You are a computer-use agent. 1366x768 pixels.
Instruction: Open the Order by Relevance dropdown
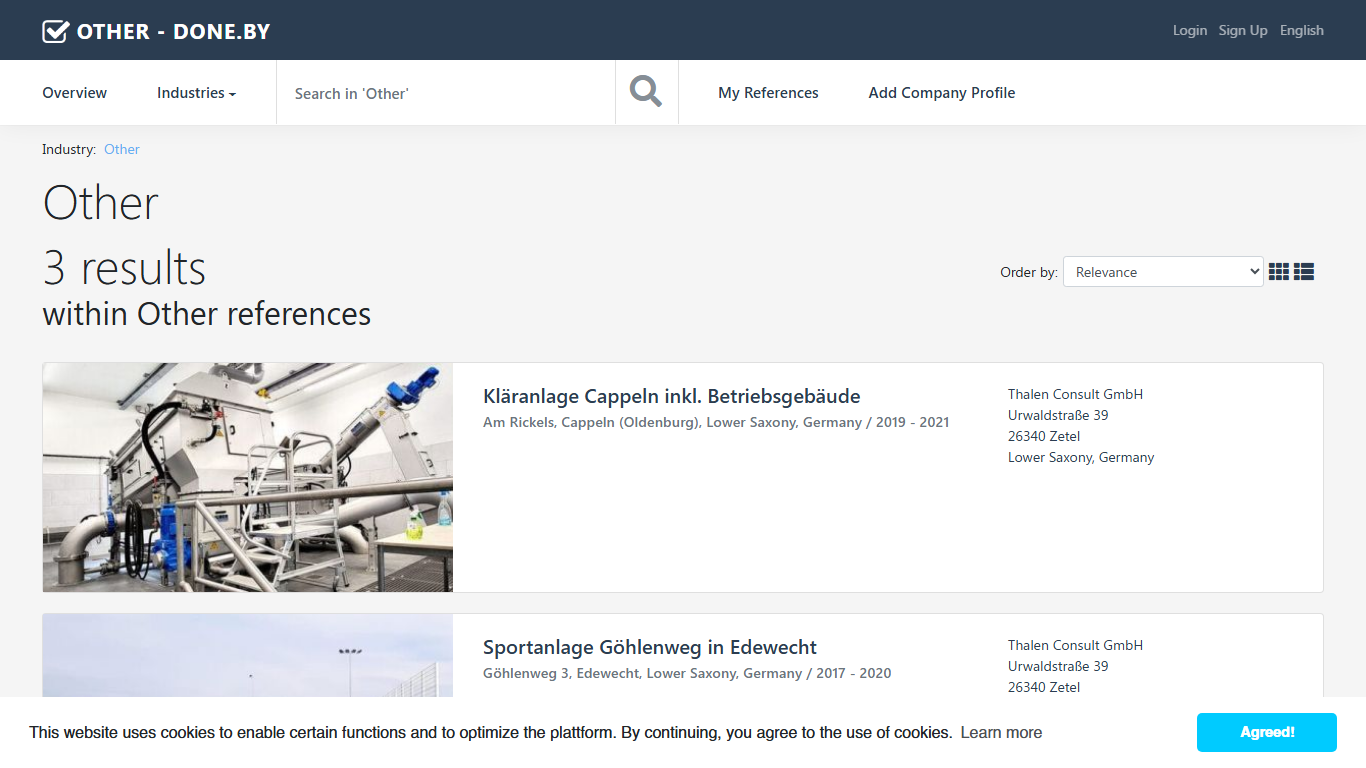tap(1163, 272)
